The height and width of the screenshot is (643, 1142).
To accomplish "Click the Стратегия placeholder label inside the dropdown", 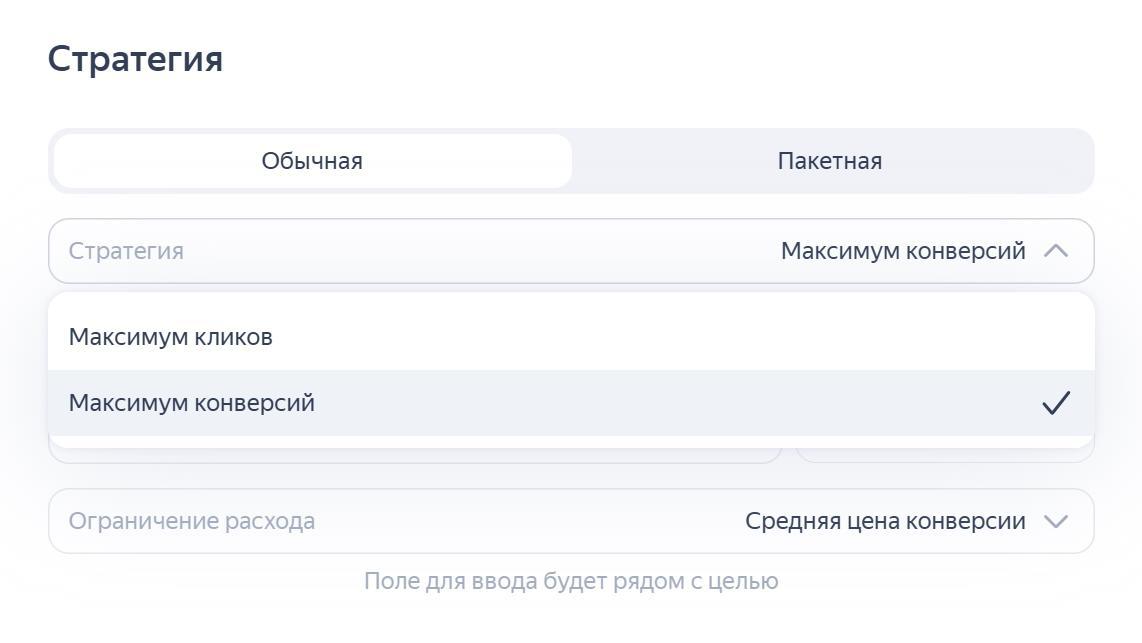I will (126, 251).
